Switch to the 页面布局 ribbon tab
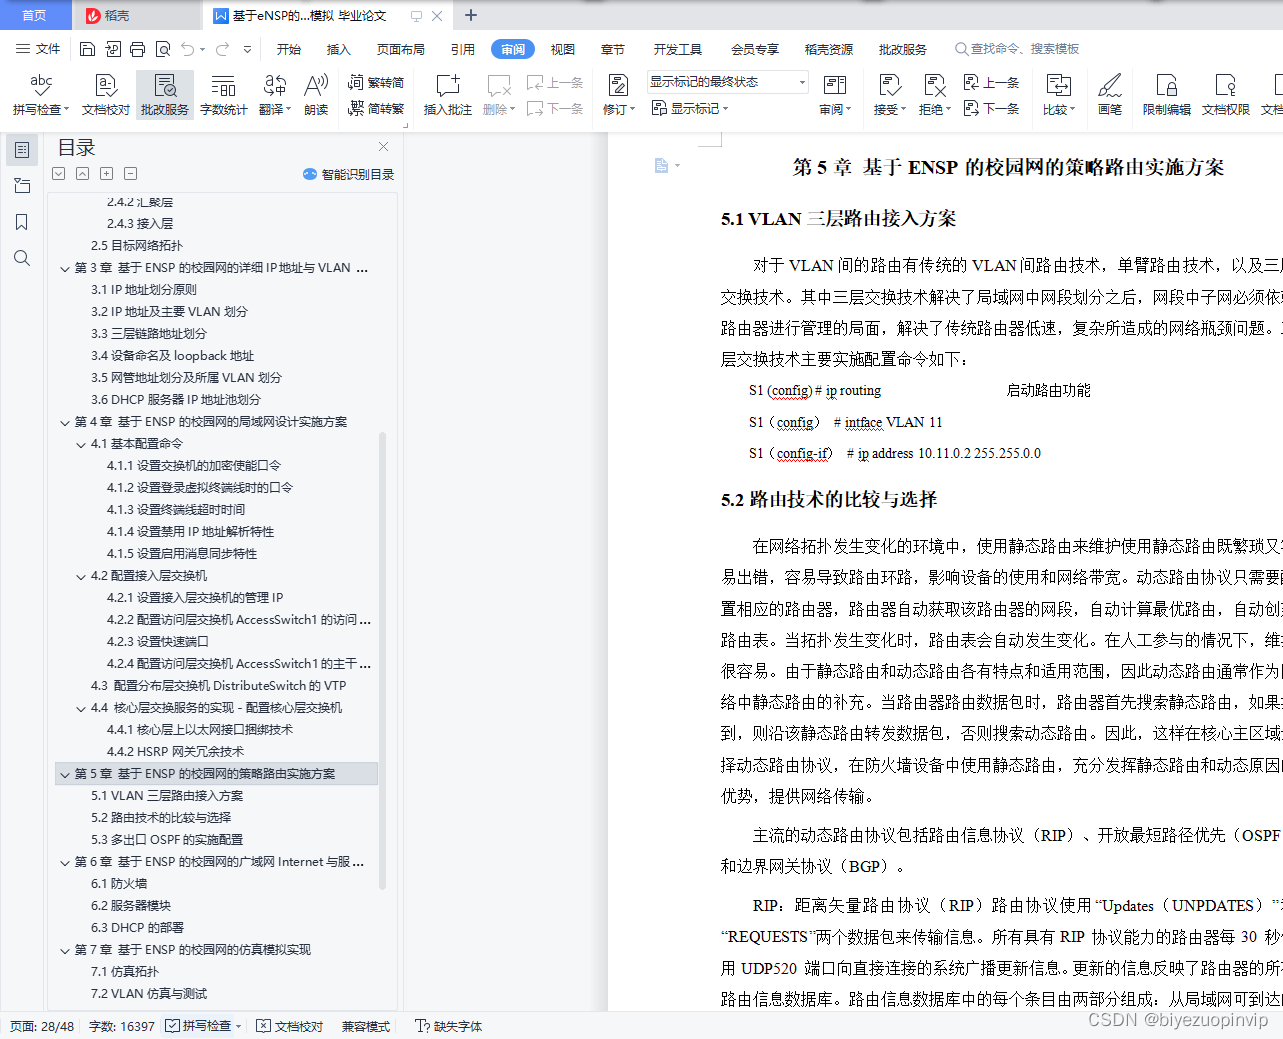 pyautogui.click(x=401, y=49)
